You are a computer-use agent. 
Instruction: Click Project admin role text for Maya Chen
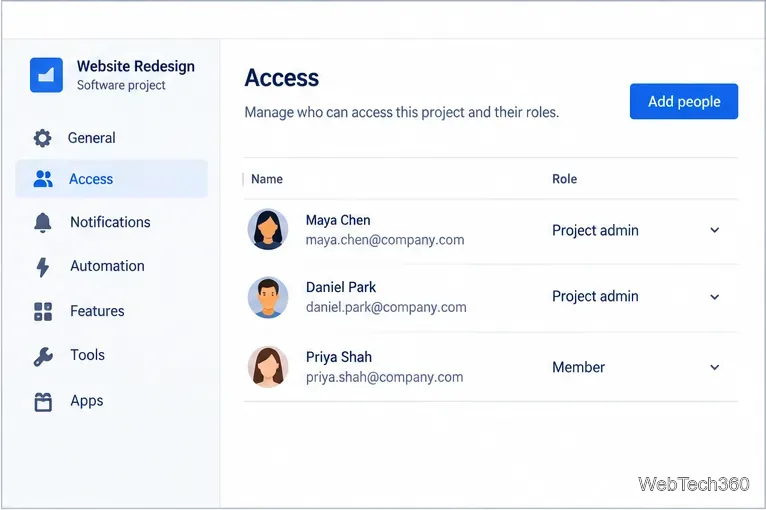click(x=595, y=231)
